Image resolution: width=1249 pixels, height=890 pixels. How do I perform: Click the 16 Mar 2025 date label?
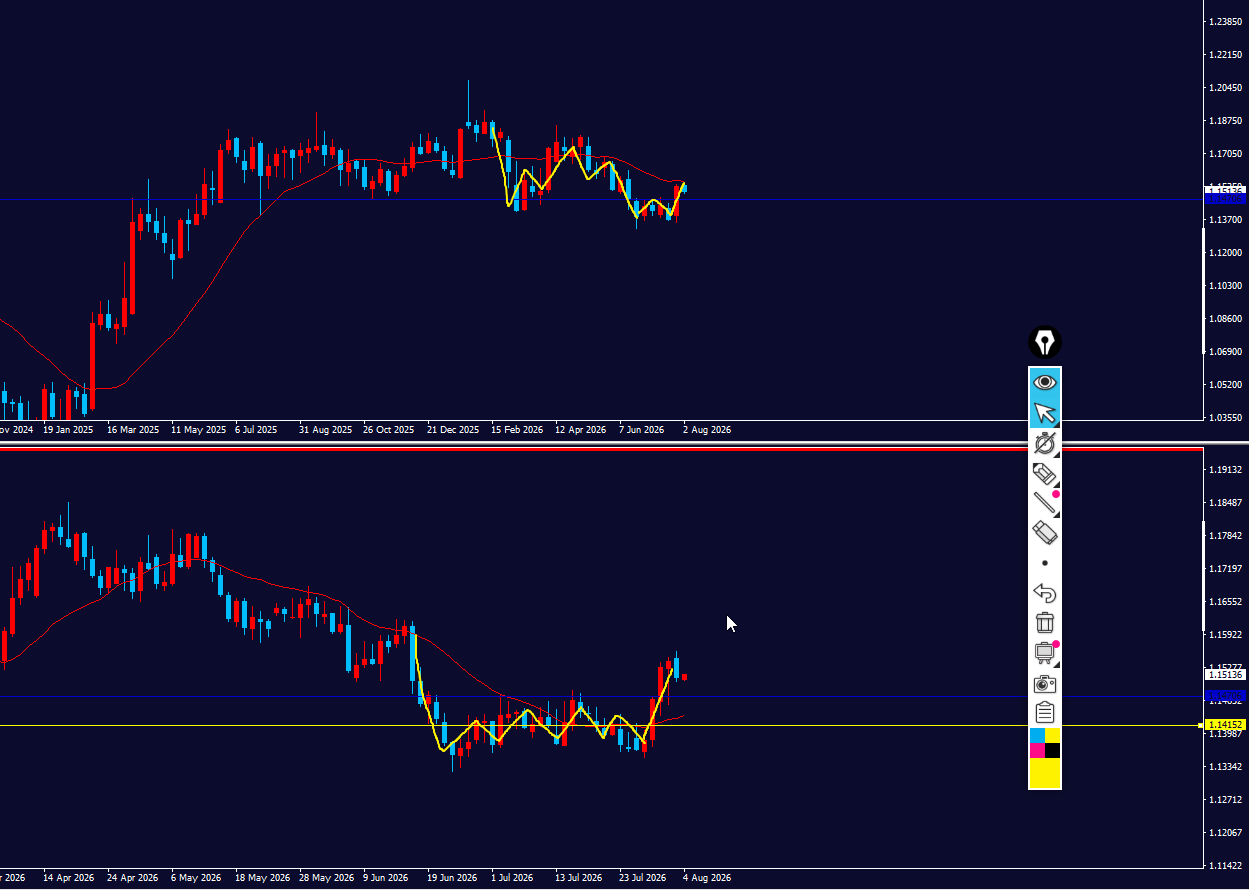click(133, 430)
